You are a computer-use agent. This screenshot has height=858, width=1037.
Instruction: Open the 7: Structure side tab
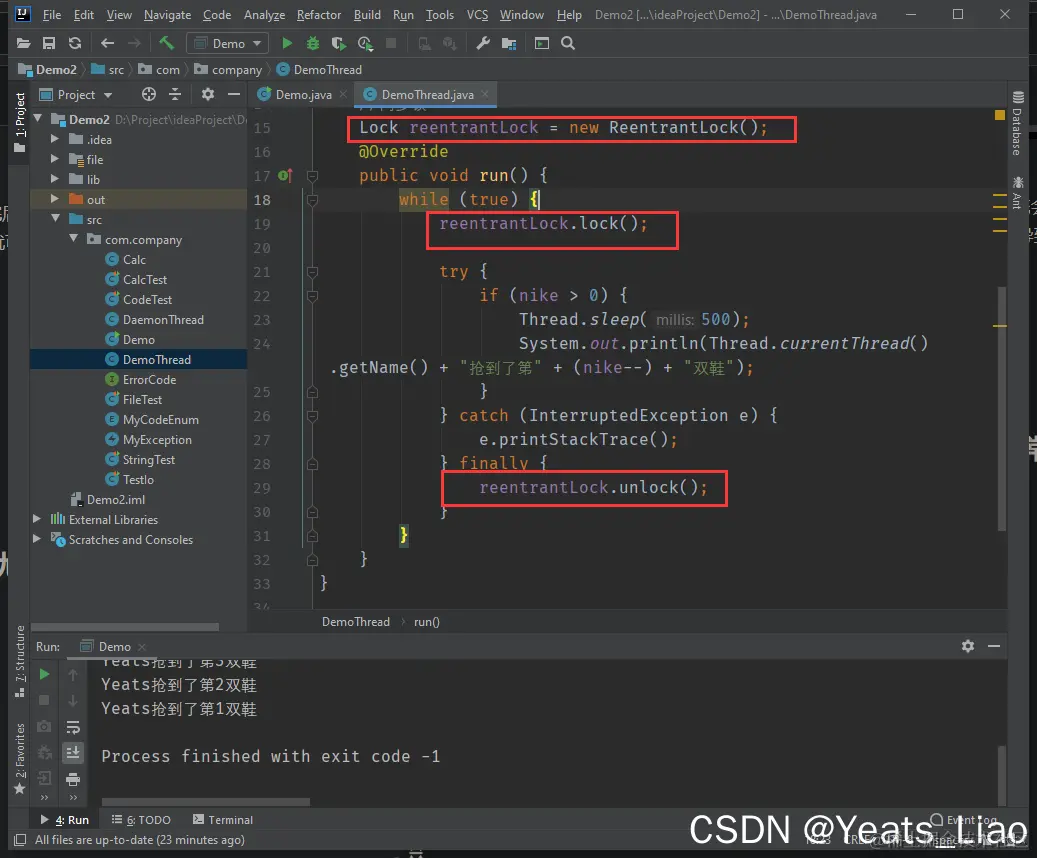[x=20, y=660]
